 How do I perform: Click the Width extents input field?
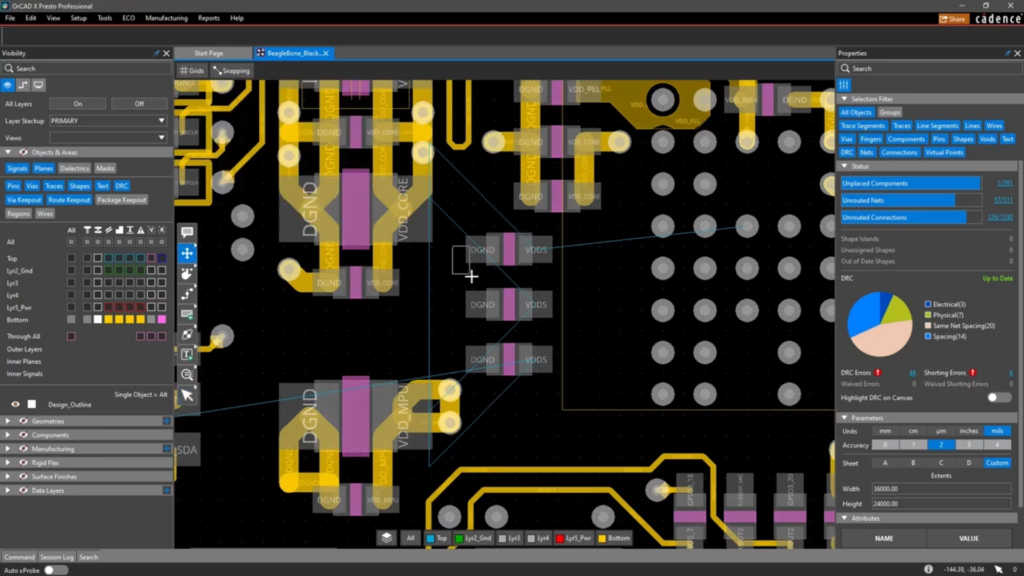coord(940,488)
